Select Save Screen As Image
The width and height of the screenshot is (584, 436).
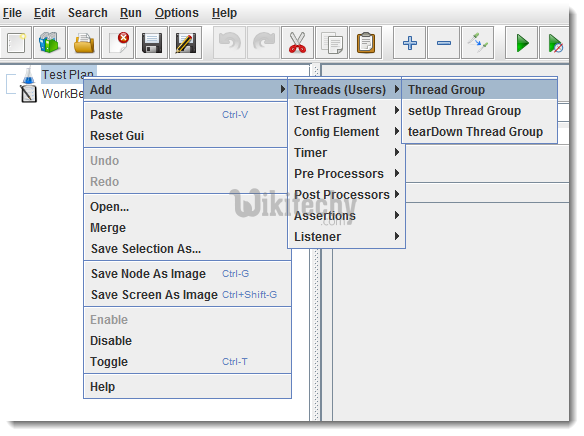187,295
